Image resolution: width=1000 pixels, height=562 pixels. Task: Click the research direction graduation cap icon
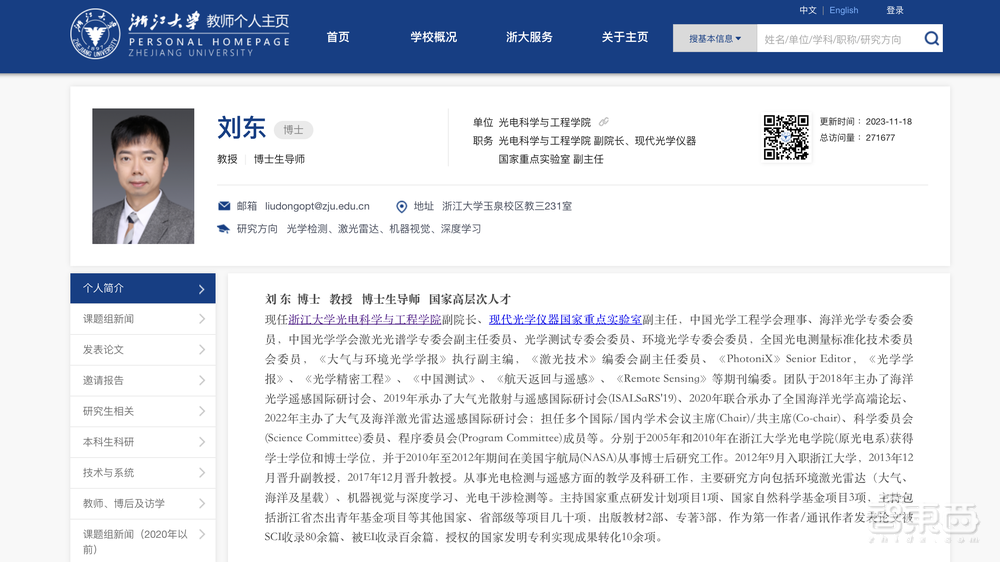coord(224,229)
